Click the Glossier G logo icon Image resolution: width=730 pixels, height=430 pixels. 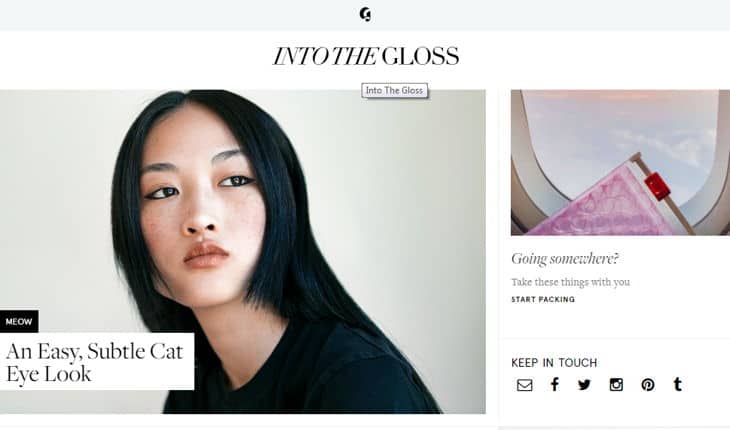click(365, 14)
